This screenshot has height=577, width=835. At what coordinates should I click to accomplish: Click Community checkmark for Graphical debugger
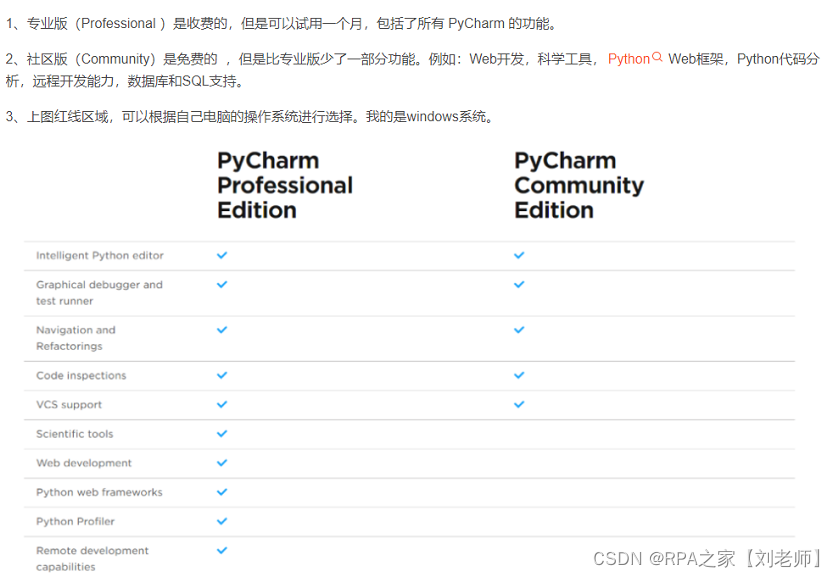519,284
